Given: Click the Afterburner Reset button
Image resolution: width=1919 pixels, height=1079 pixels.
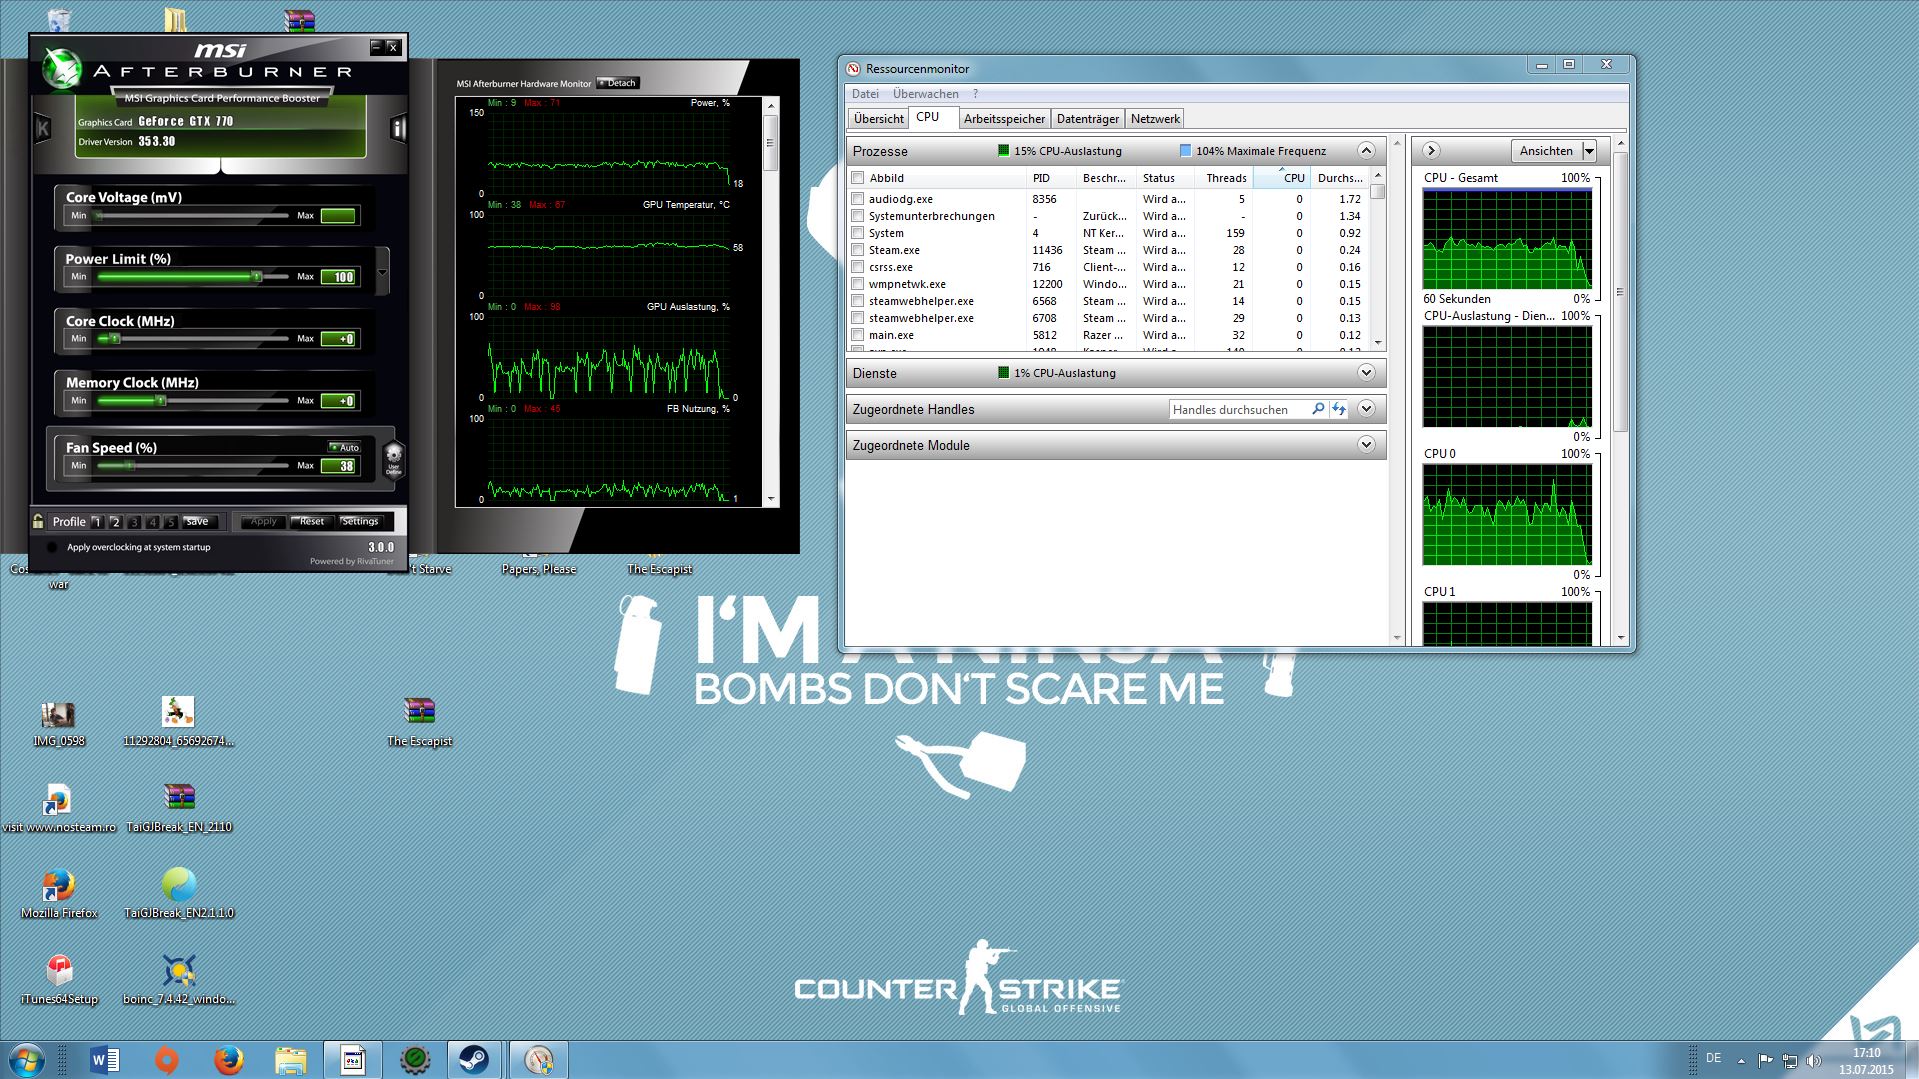Looking at the screenshot, I should (312, 521).
